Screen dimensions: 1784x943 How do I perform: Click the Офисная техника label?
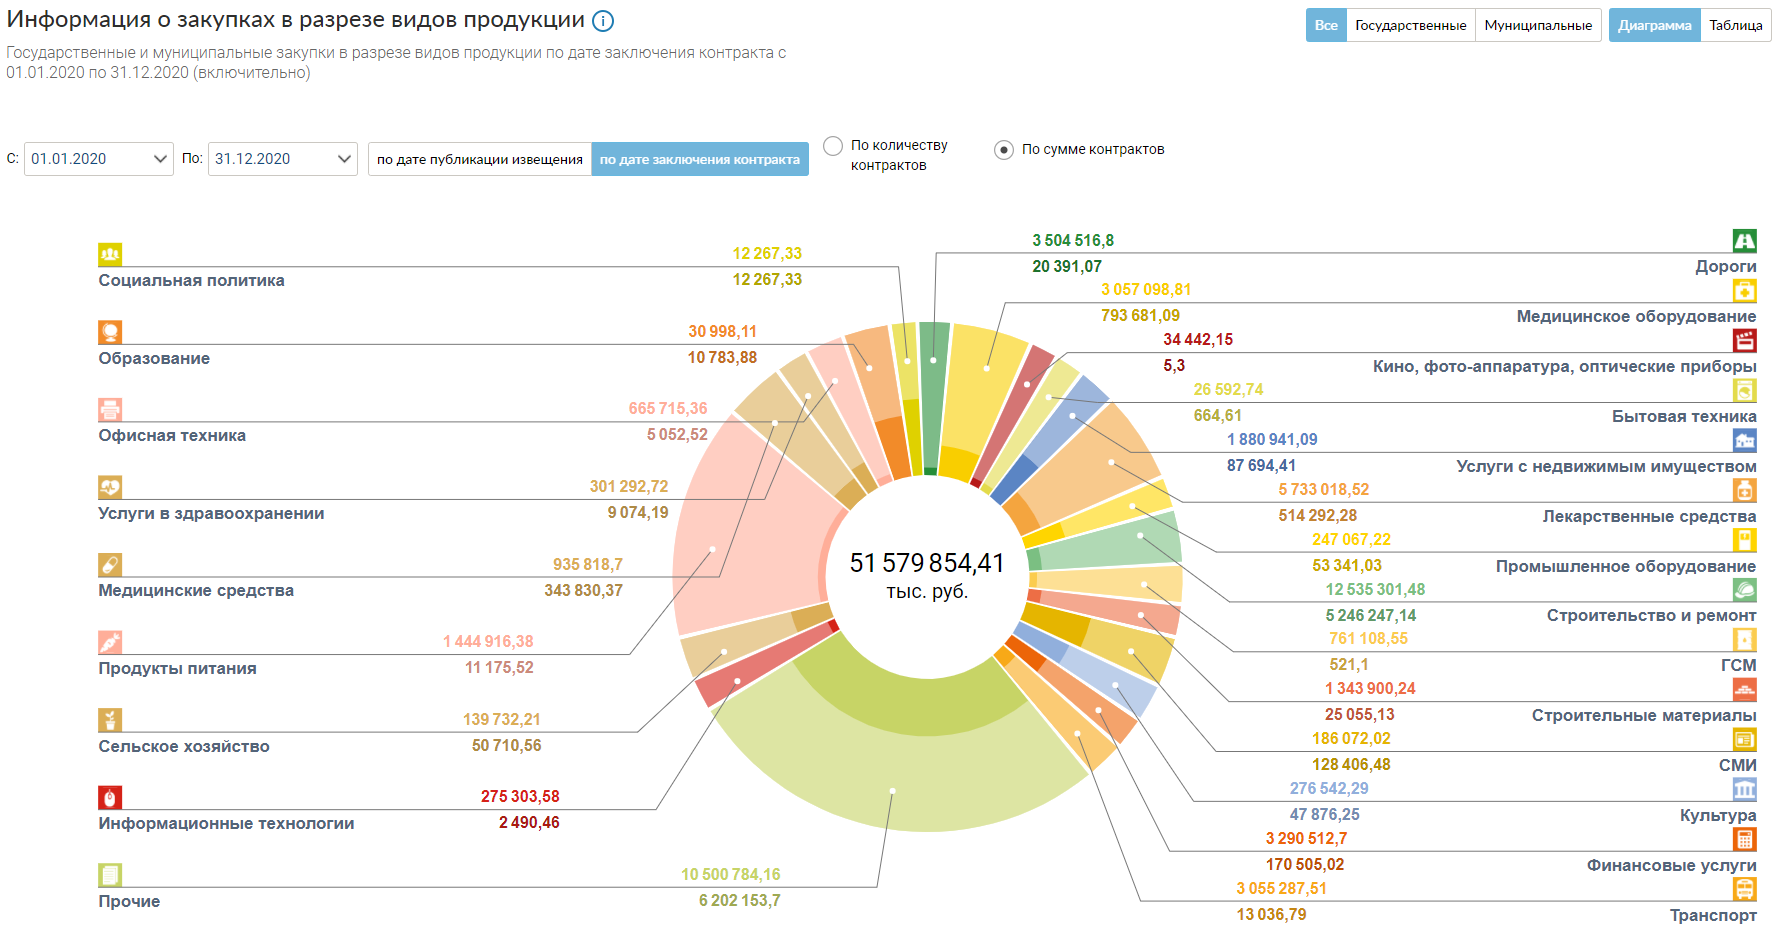pyautogui.click(x=172, y=436)
